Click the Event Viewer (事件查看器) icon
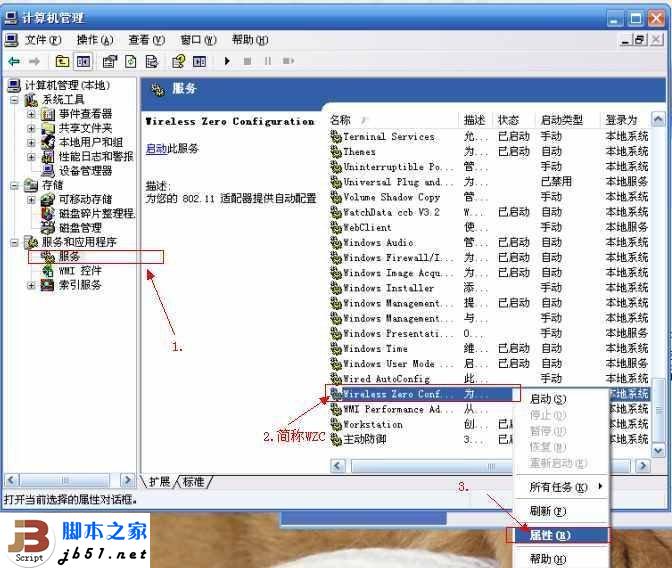This screenshot has height=568, width=672. click(48, 114)
